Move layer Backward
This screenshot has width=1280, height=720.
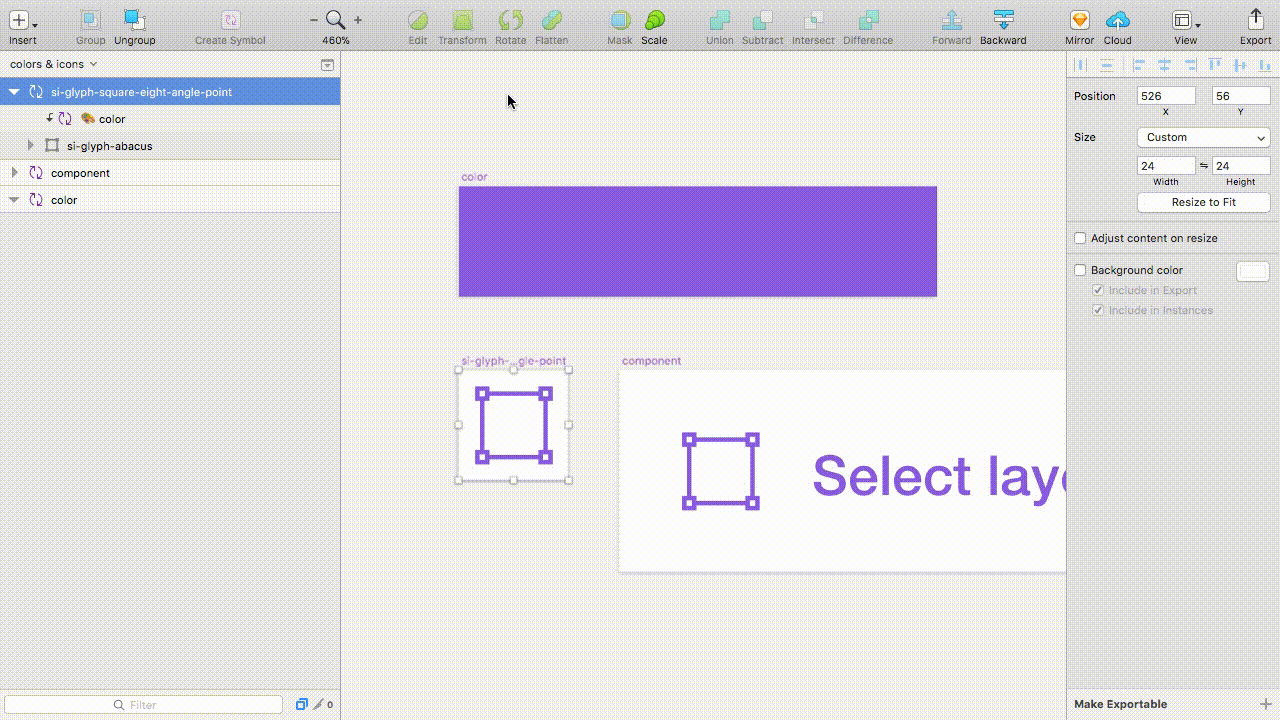click(1003, 20)
